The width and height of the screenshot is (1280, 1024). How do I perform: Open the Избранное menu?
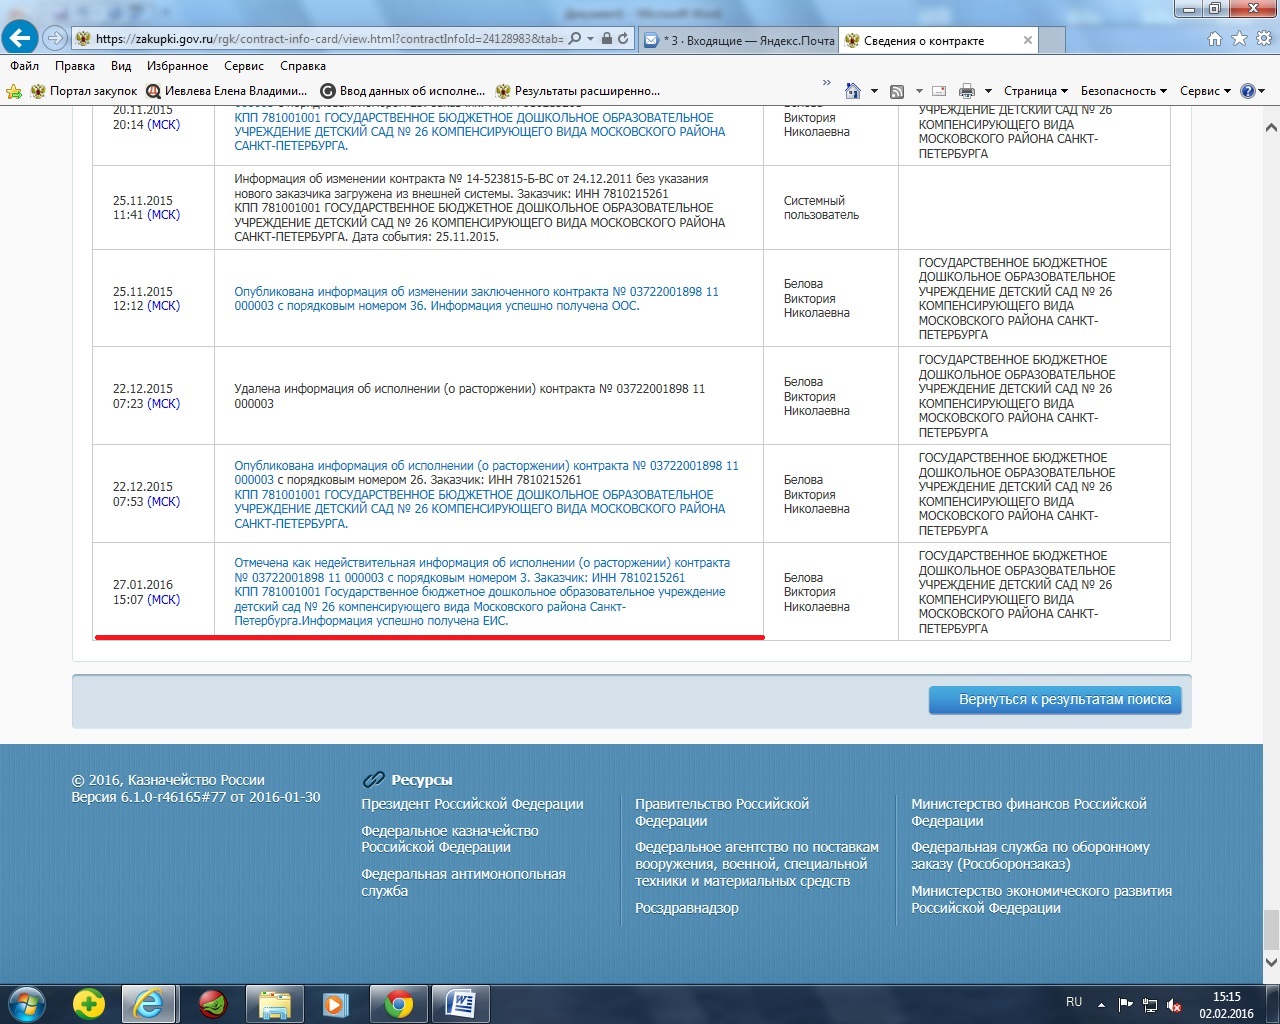pyautogui.click(x=177, y=66)
